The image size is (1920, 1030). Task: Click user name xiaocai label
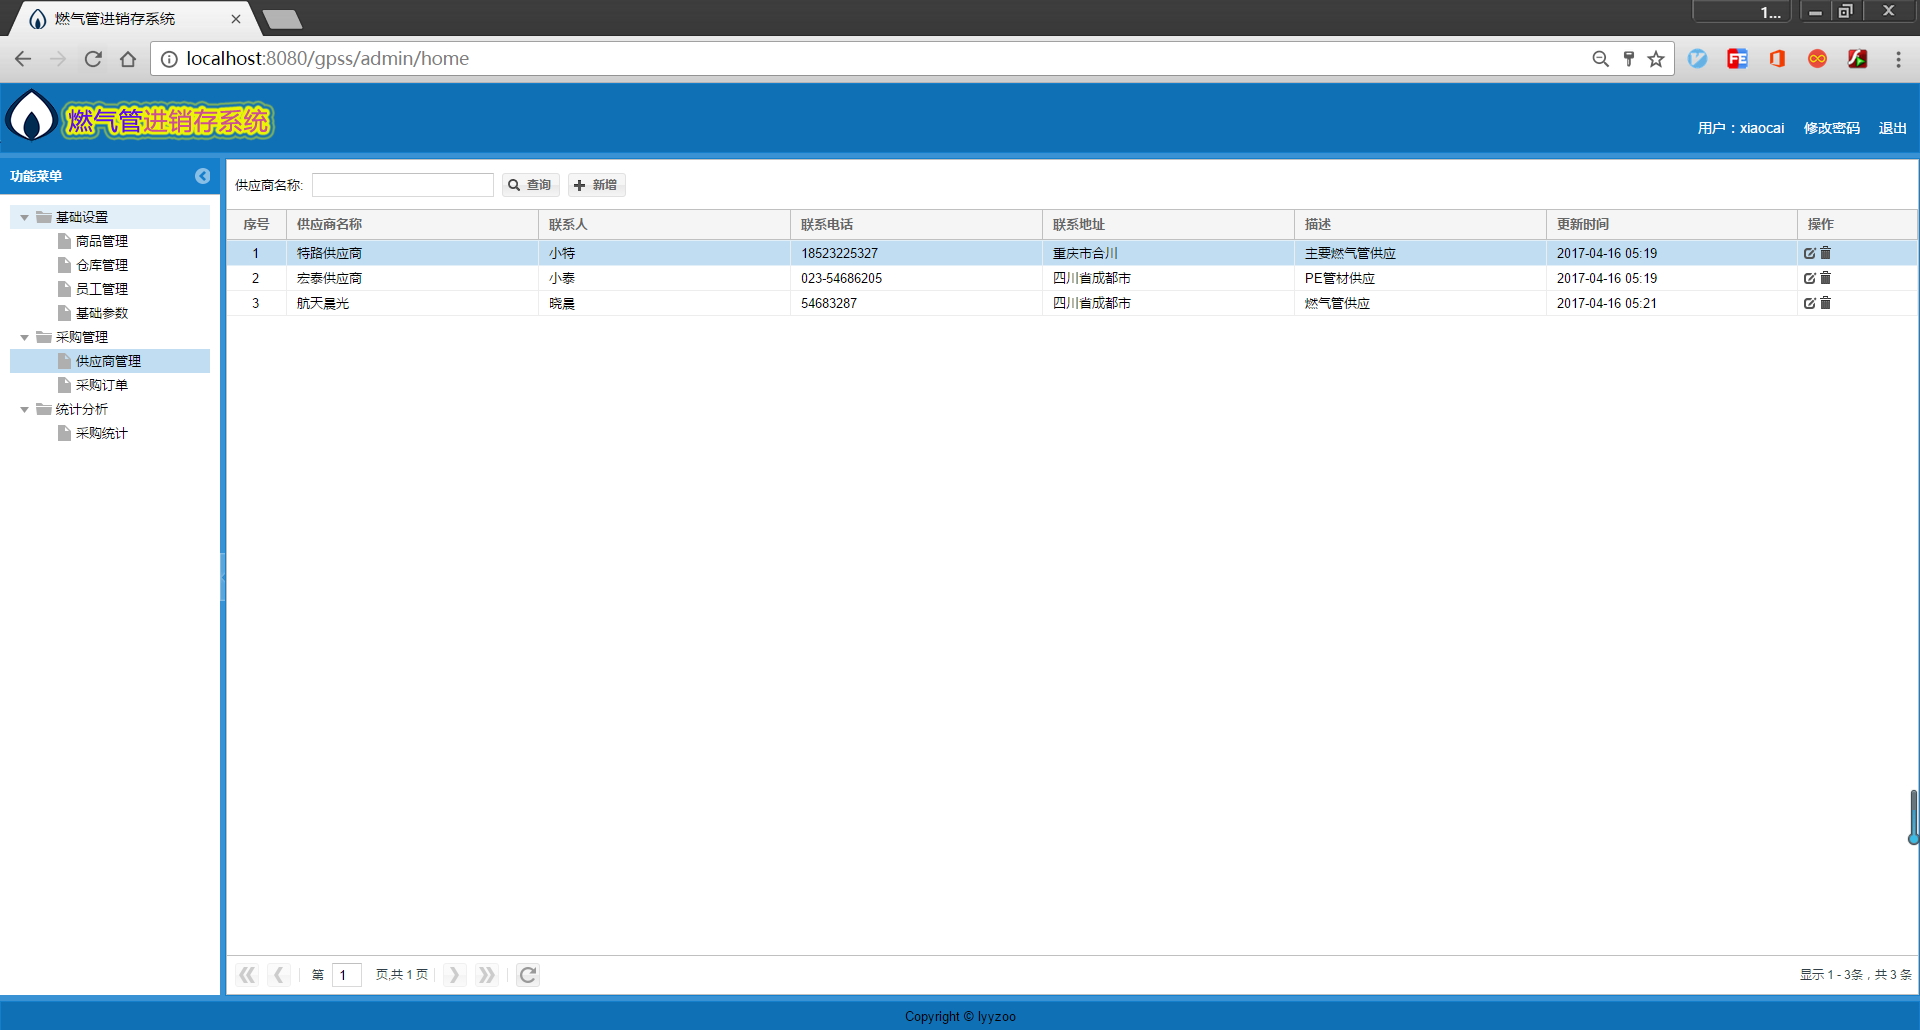pos(1740,128)
